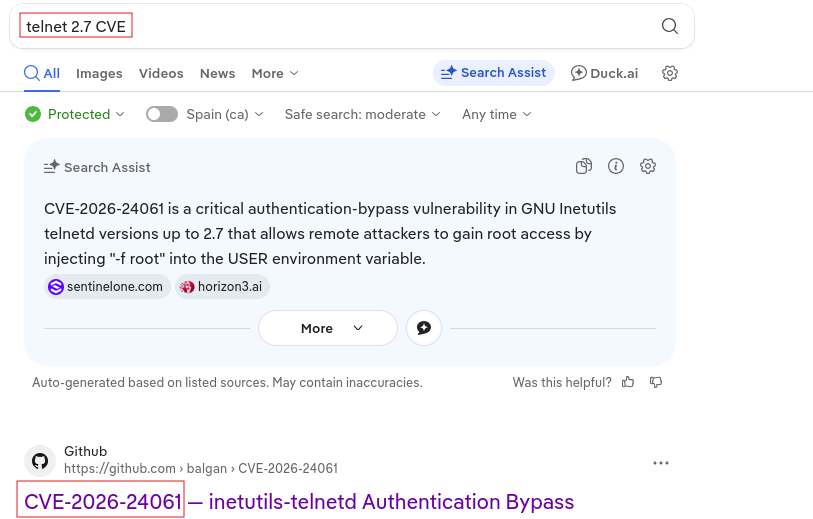Click the green Protected checkmark icon
Screen dimensions: 813x519
click(33, 114)
